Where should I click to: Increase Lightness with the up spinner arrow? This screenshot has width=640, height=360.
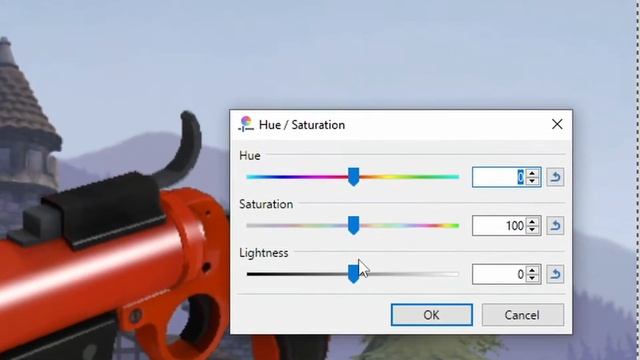[x=532, y=270]
